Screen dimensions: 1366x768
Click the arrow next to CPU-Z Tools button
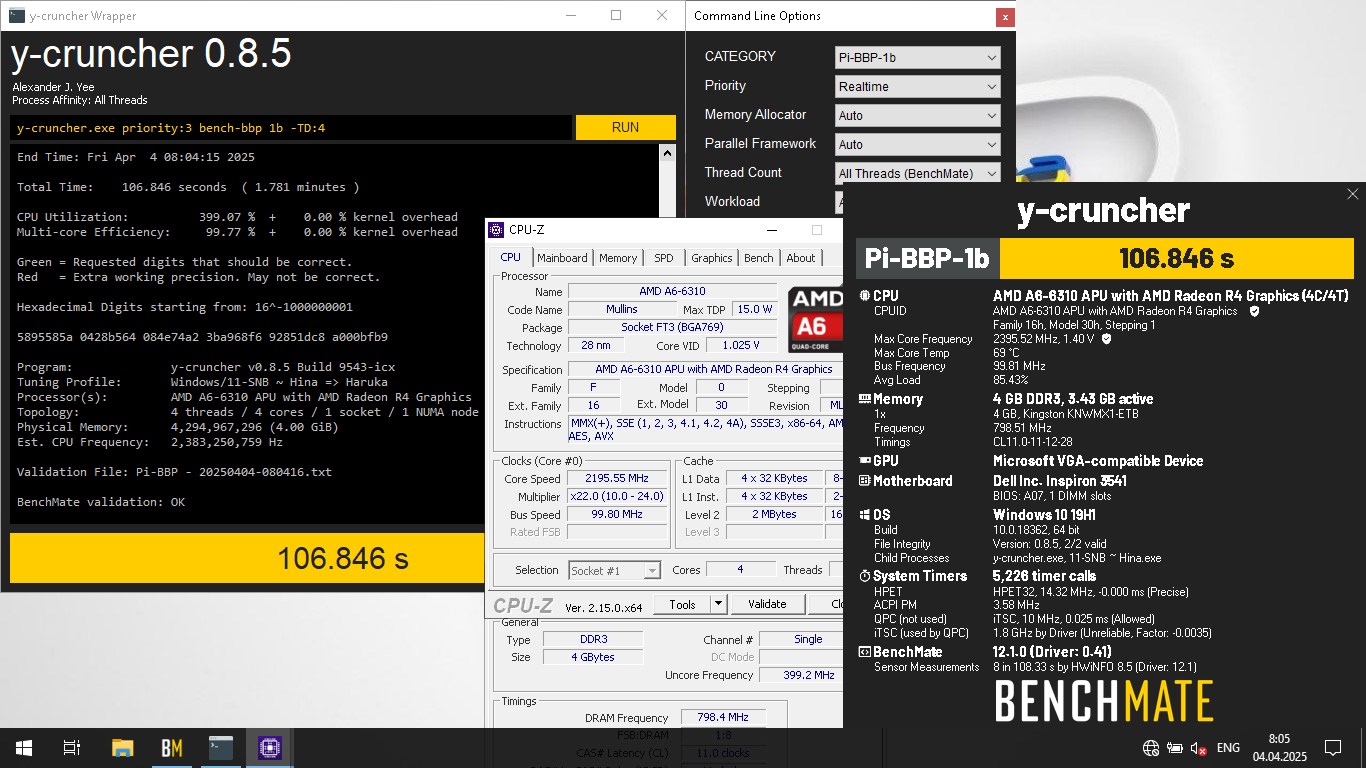click(x=718, y=604)
